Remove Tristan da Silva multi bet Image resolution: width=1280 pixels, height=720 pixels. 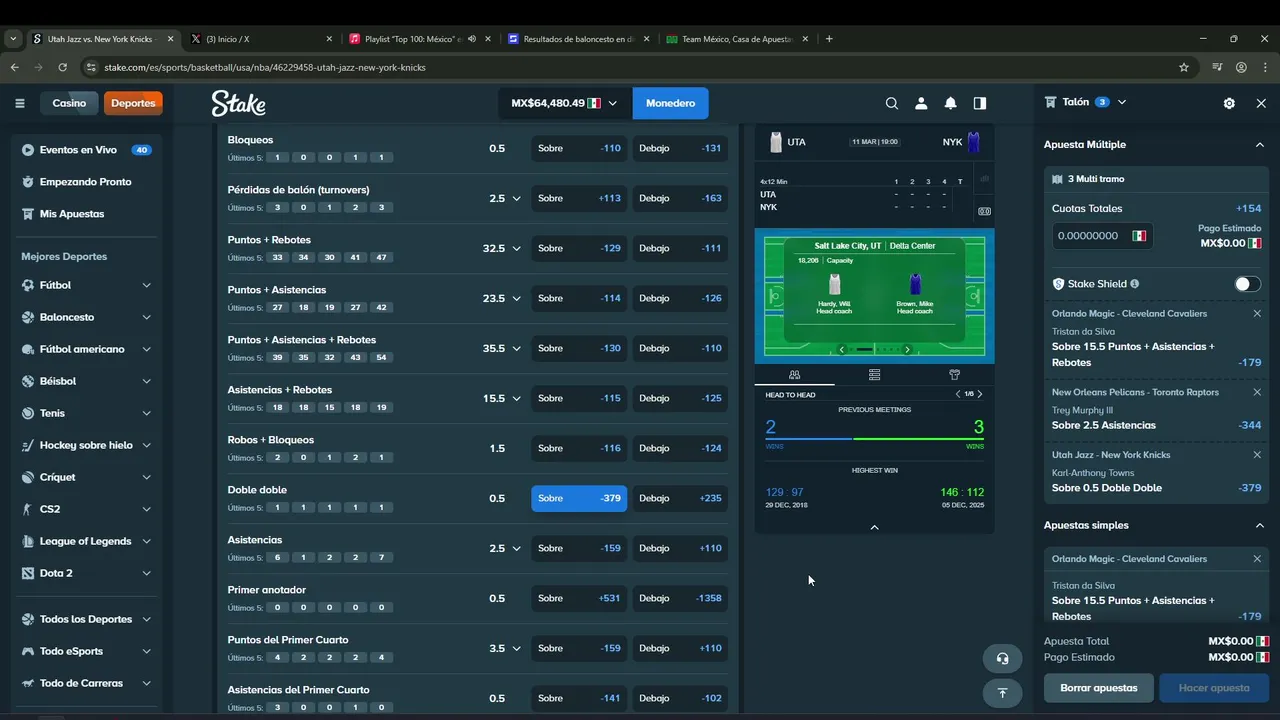1257,313
